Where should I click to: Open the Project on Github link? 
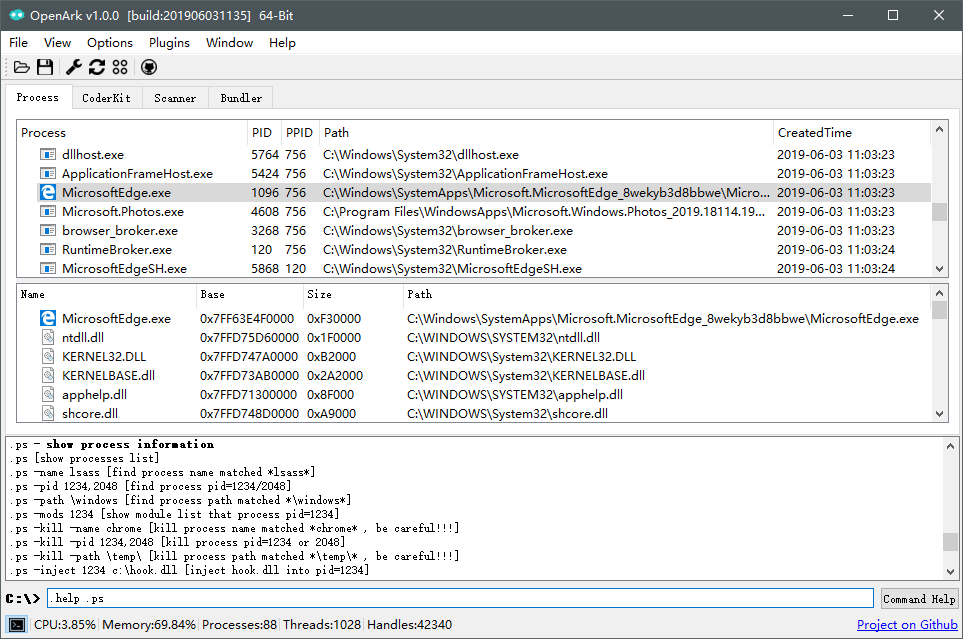[907, 625]
